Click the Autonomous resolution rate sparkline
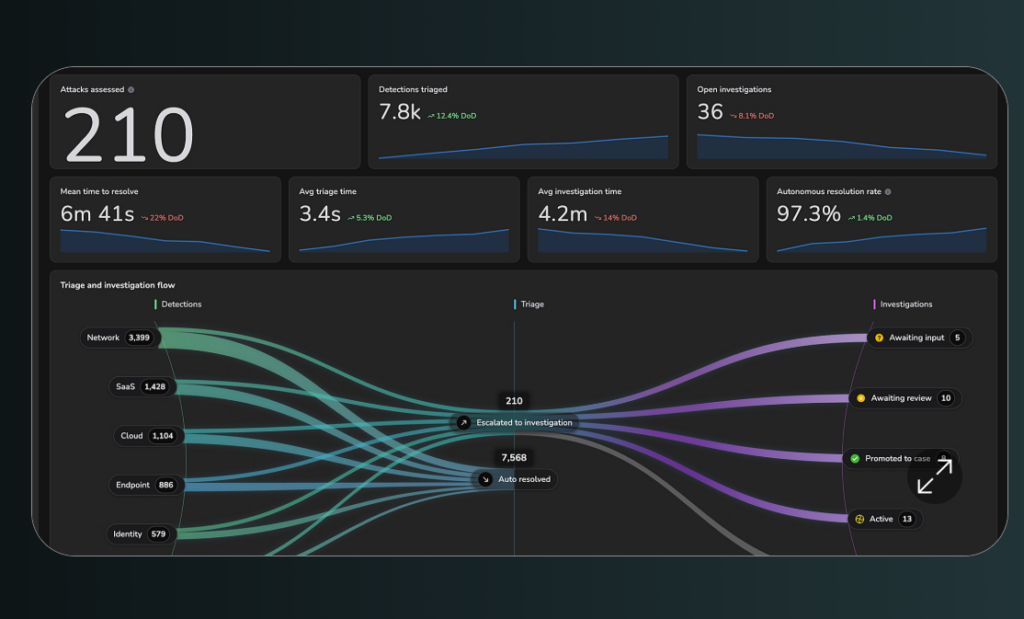1024x619 pixels. 882,240
